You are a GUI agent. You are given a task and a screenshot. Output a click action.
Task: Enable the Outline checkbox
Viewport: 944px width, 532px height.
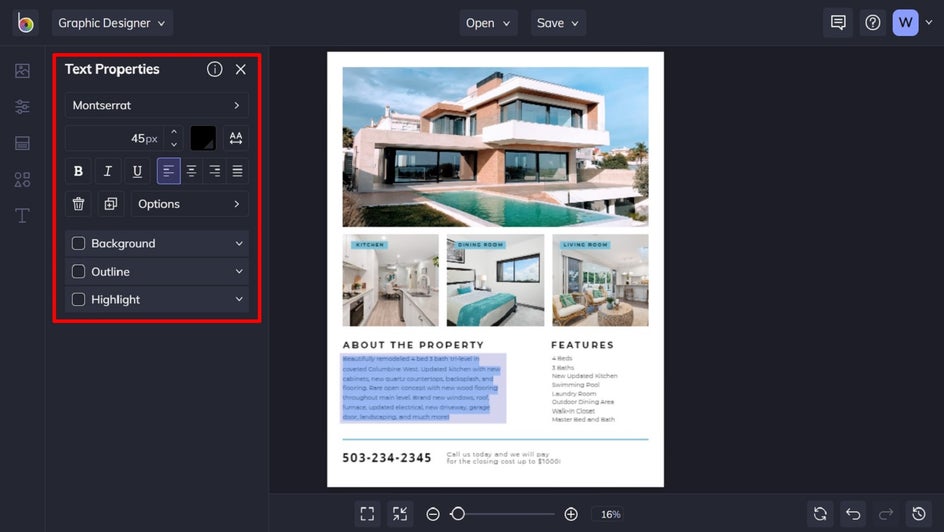[x=79, y=272]
